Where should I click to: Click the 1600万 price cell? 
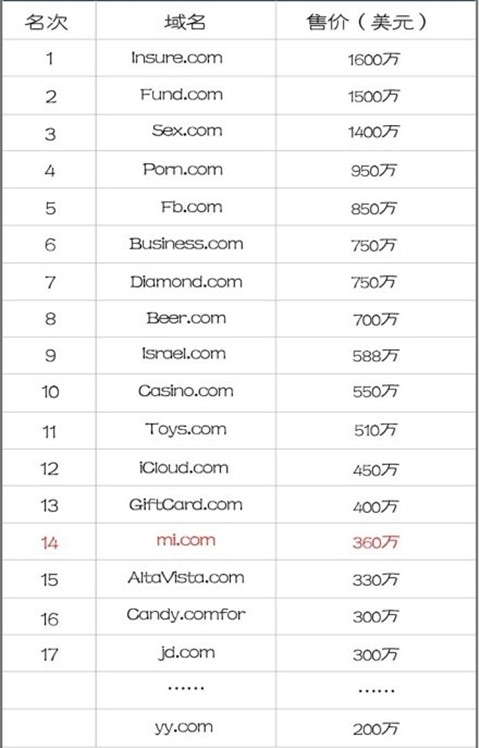click(x=374, y=59)
